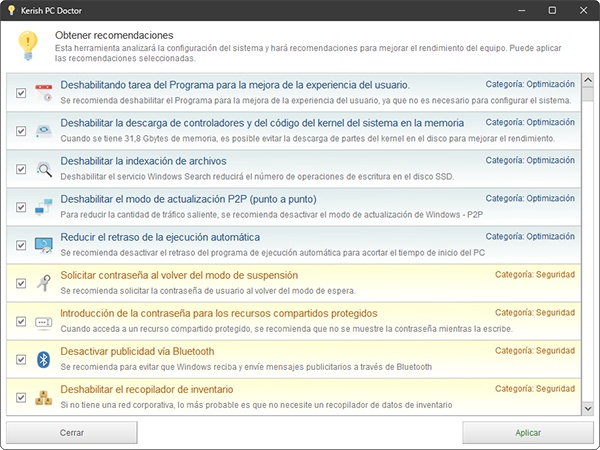Select title Introducción de la contraseña para recursos compartidos
600x450 pixels.
pos(219,313)
